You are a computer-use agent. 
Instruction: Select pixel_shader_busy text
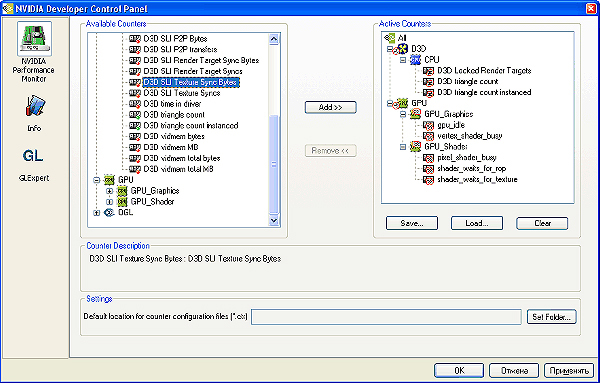point(467,158)
